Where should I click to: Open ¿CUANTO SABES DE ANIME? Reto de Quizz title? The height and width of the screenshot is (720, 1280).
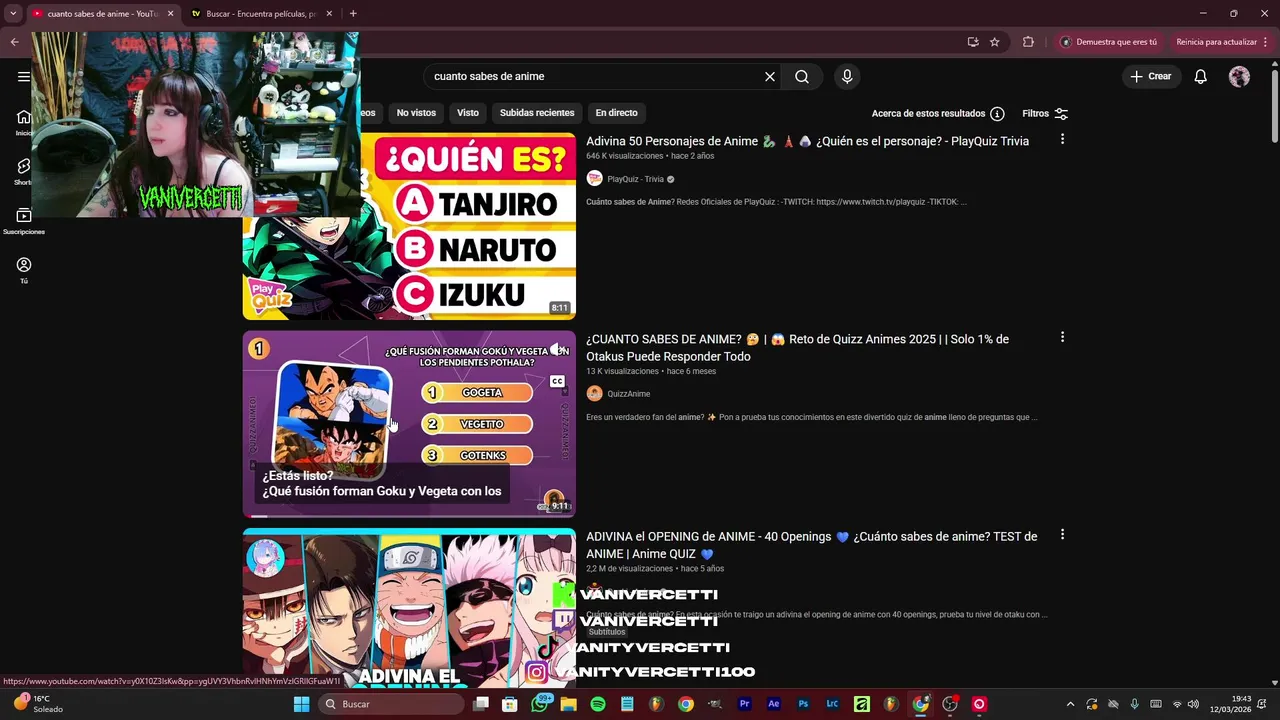point(797,347)
